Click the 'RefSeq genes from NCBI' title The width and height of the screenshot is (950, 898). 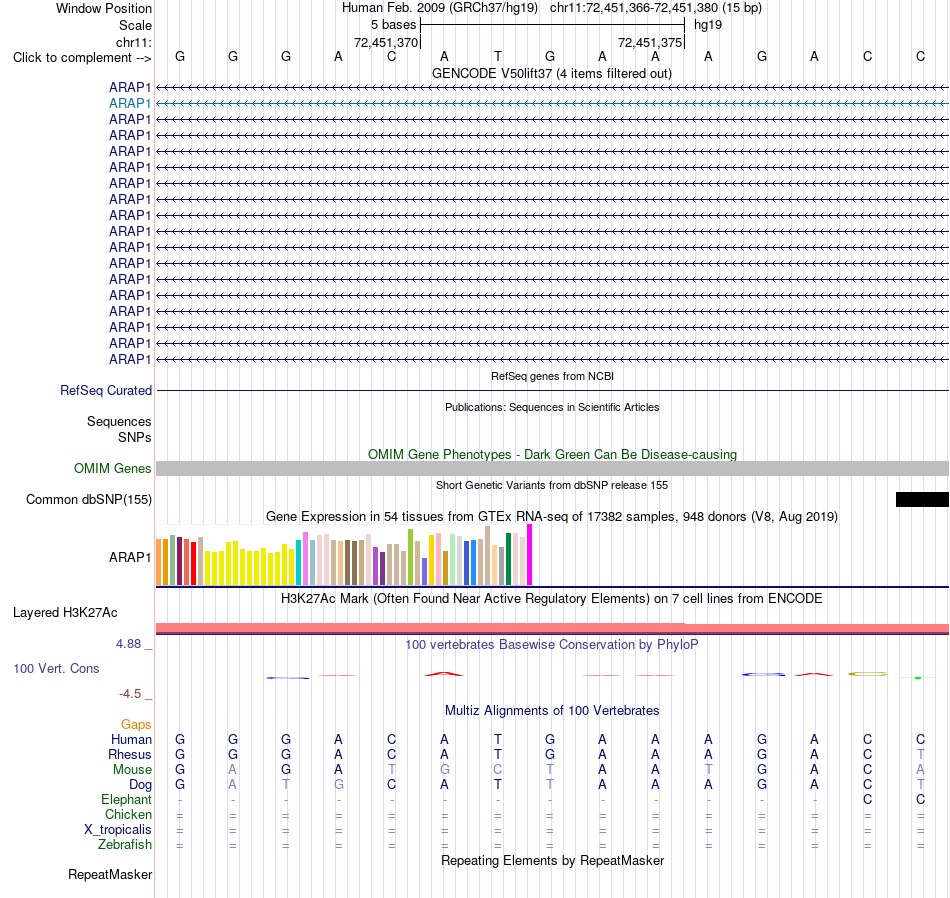click(x=552, y=376)
